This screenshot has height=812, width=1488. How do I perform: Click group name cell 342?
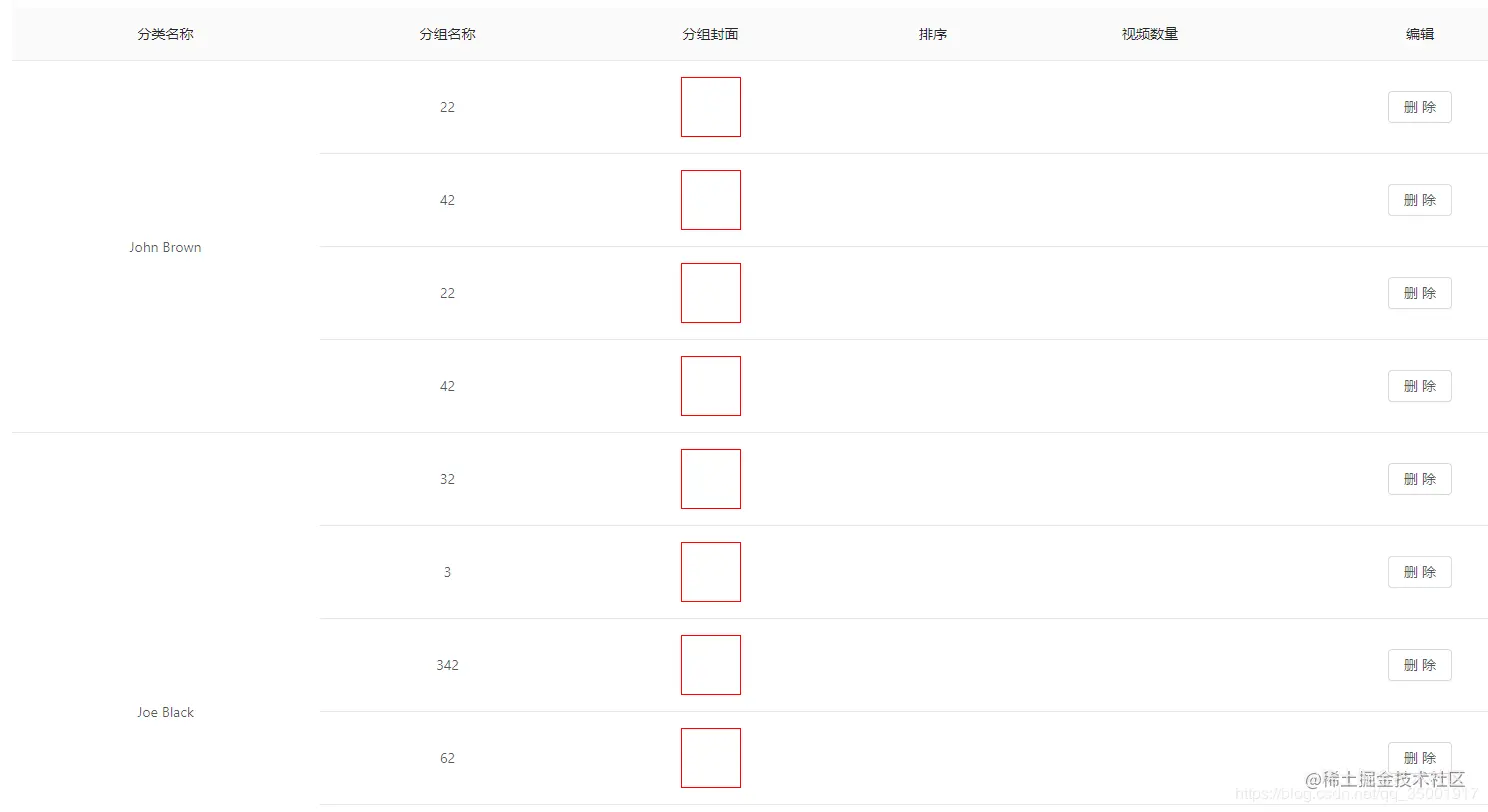pyautogui.click(x=447, y=665)
